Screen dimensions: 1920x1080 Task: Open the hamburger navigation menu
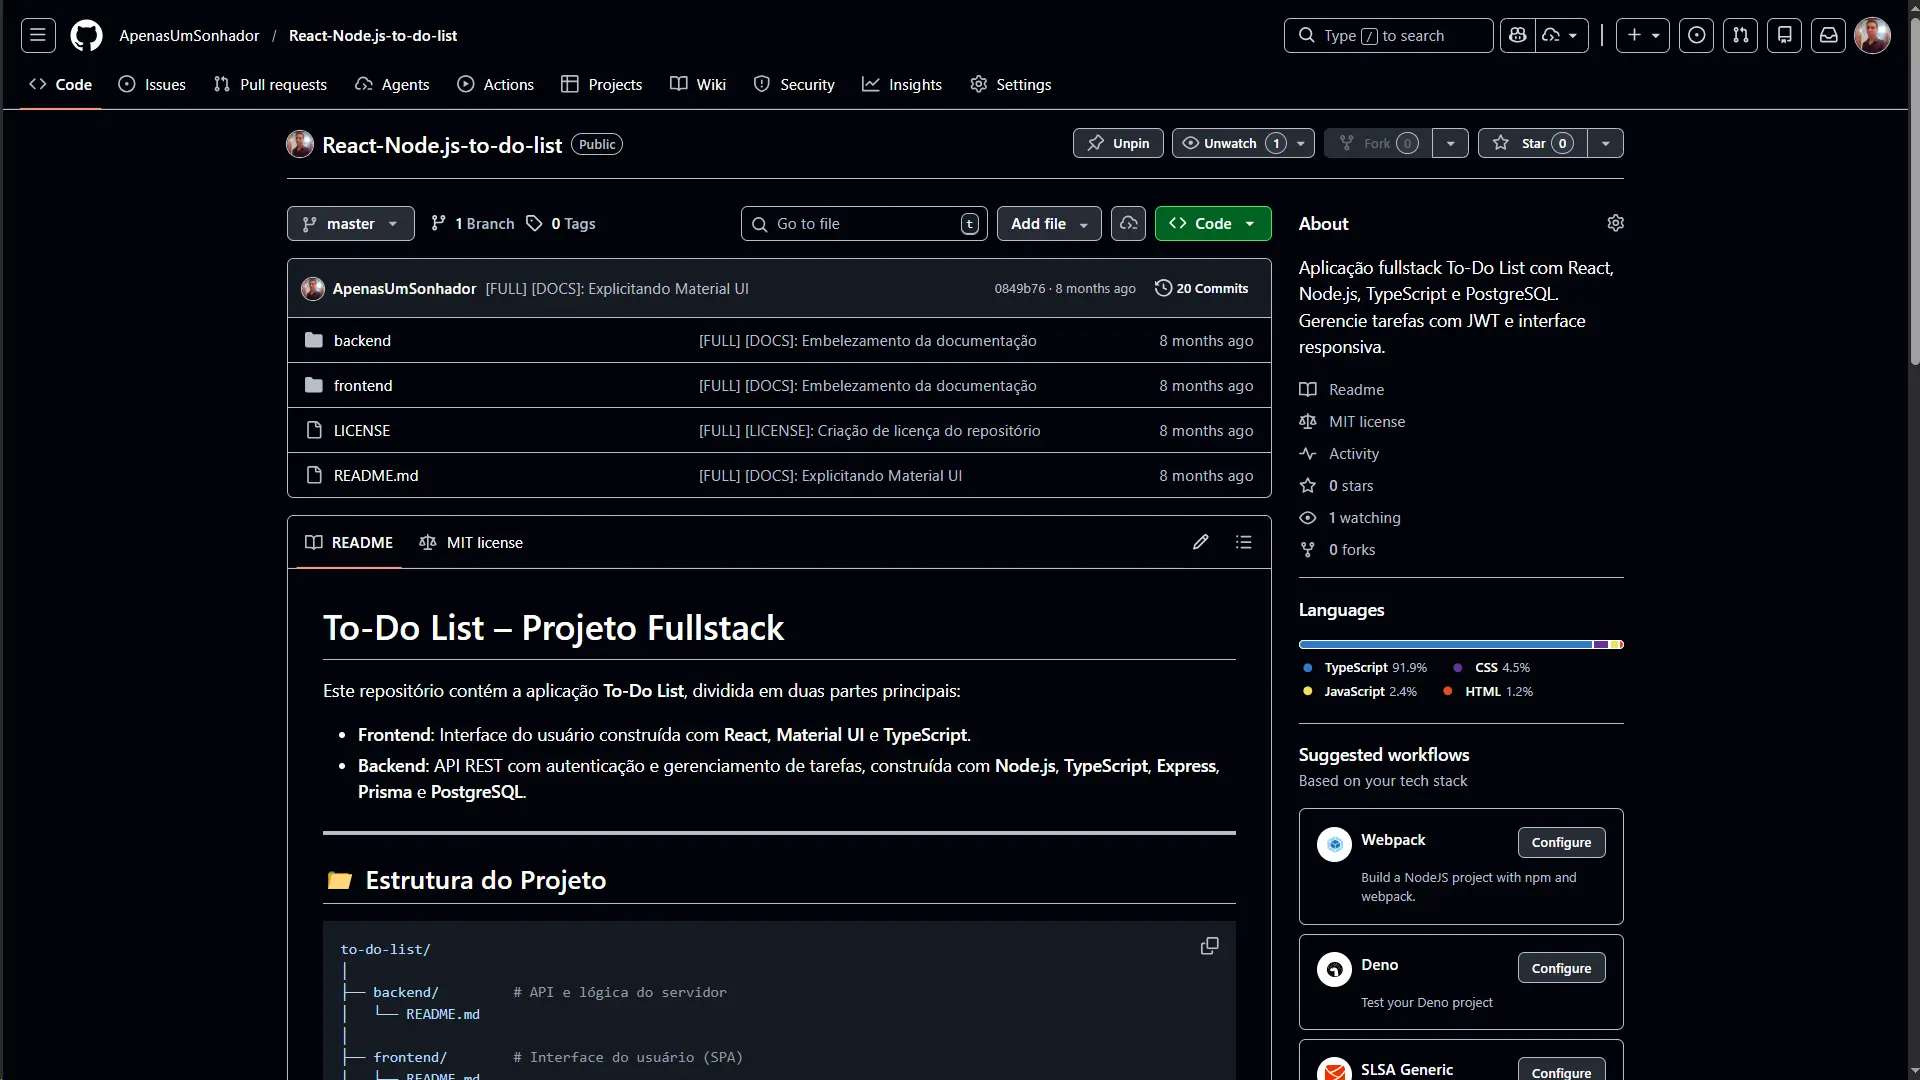coord(38,35)
